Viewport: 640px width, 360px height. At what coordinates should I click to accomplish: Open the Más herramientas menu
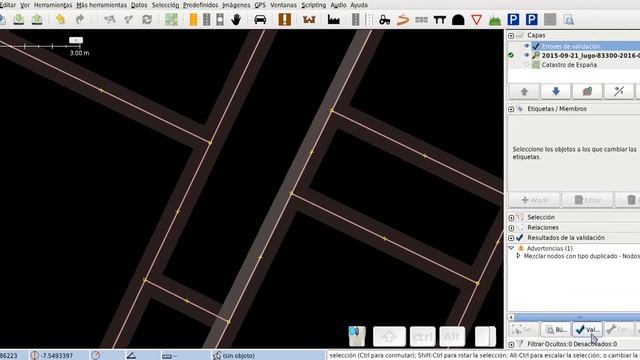[101, 5]
